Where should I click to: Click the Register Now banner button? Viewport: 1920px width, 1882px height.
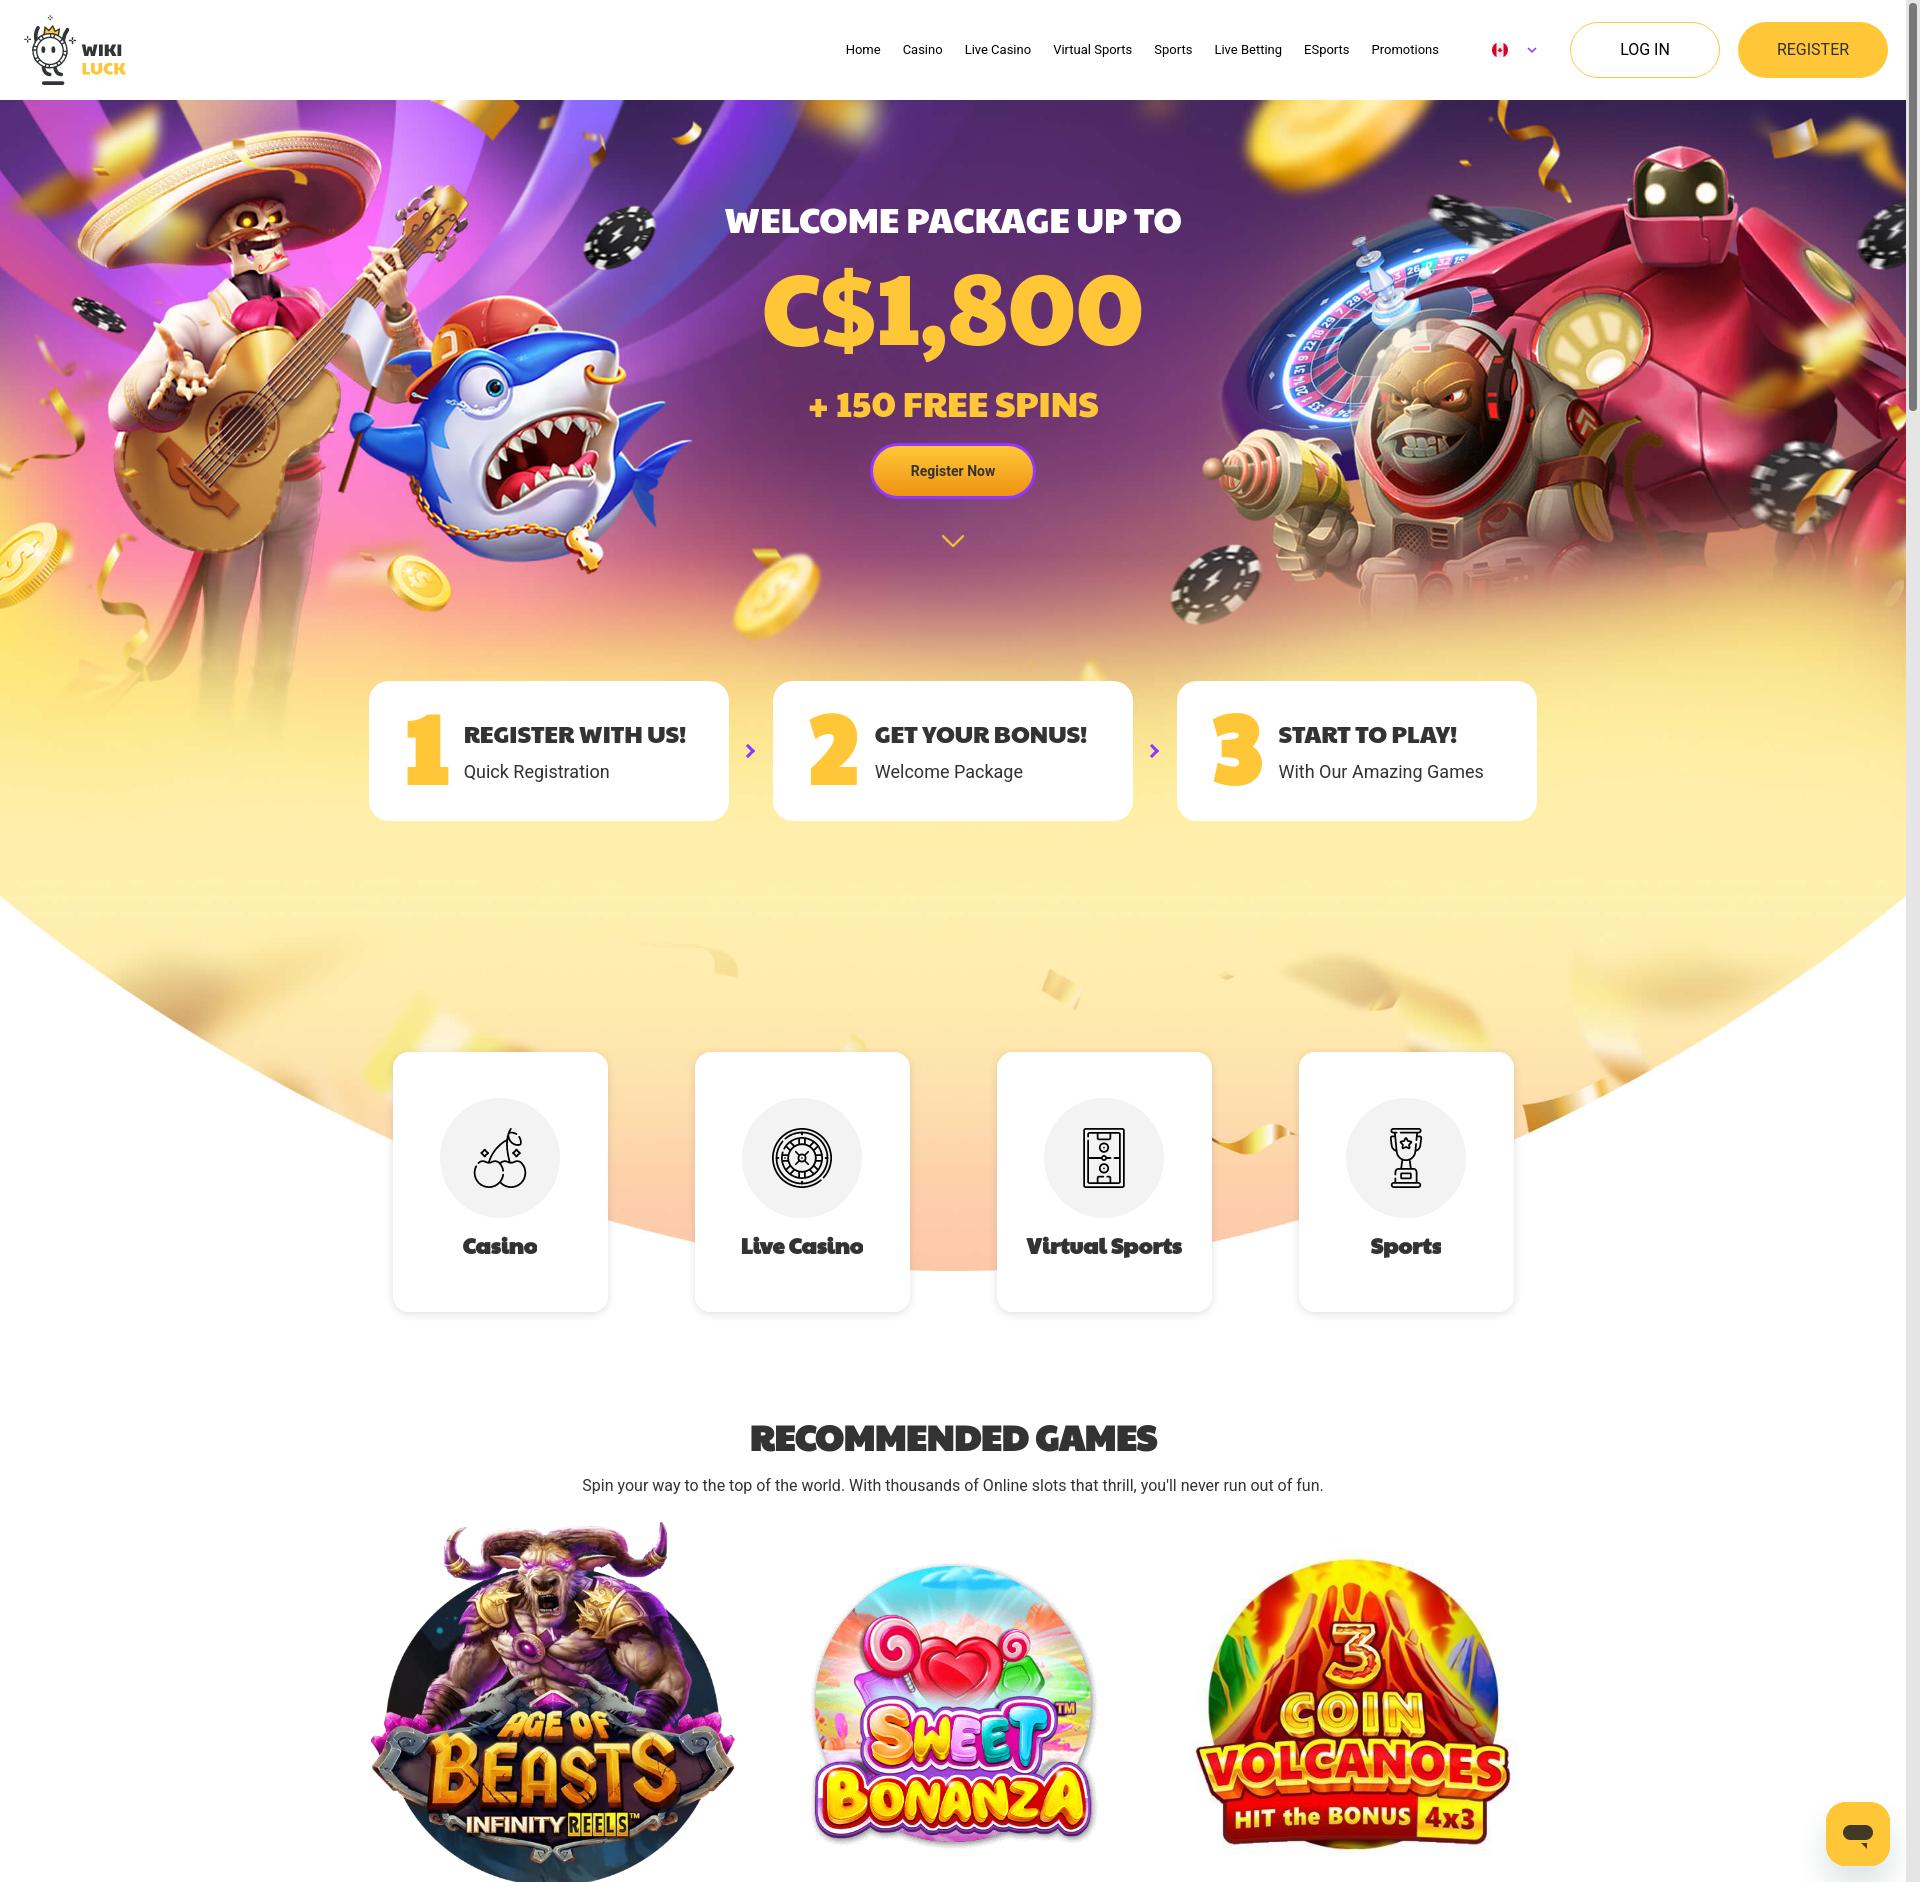coord(952,471)
